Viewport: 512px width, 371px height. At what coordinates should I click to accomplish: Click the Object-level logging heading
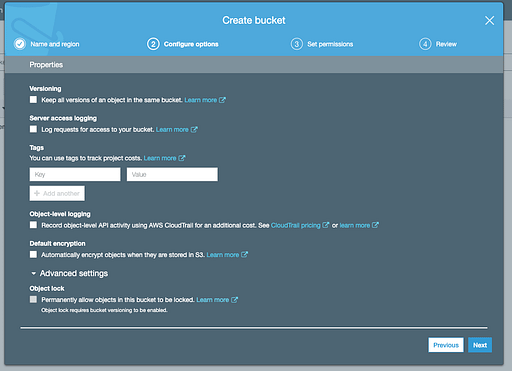pyautogui.click(x=60, y=214)
